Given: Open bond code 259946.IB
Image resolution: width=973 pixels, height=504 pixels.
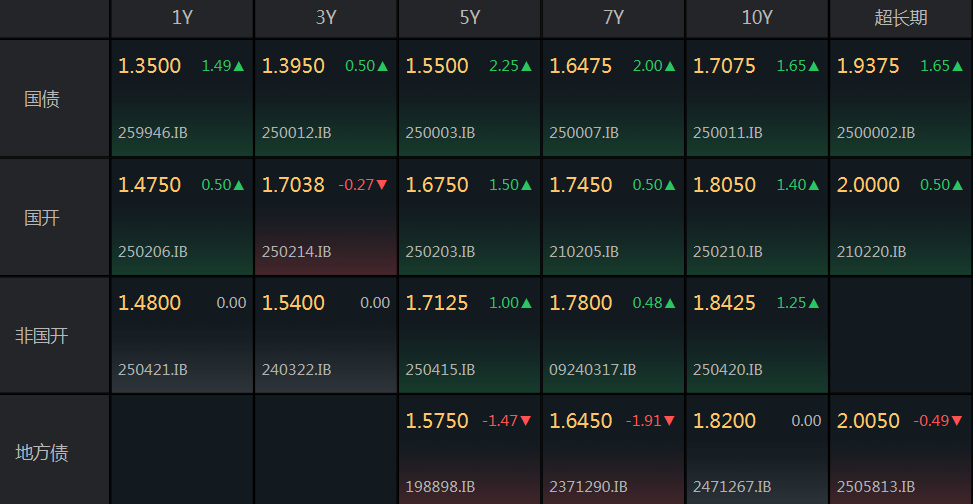Looking at the screenshot, I should click(x=153, y=132).
